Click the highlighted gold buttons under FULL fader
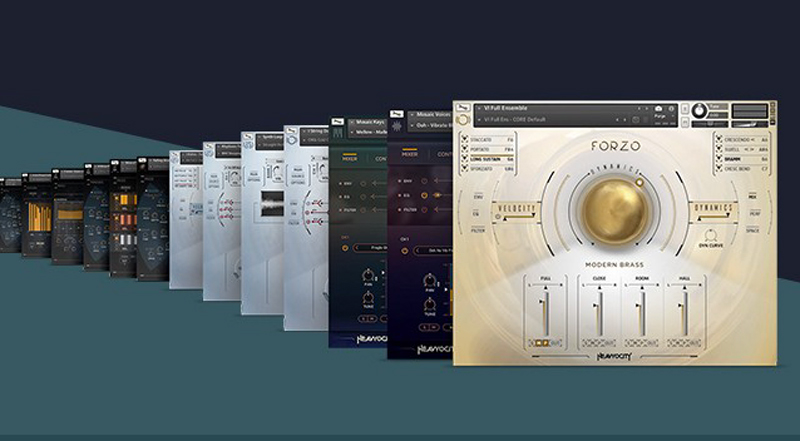This screenshot has height=441, width=800. (x=541, y=343)
